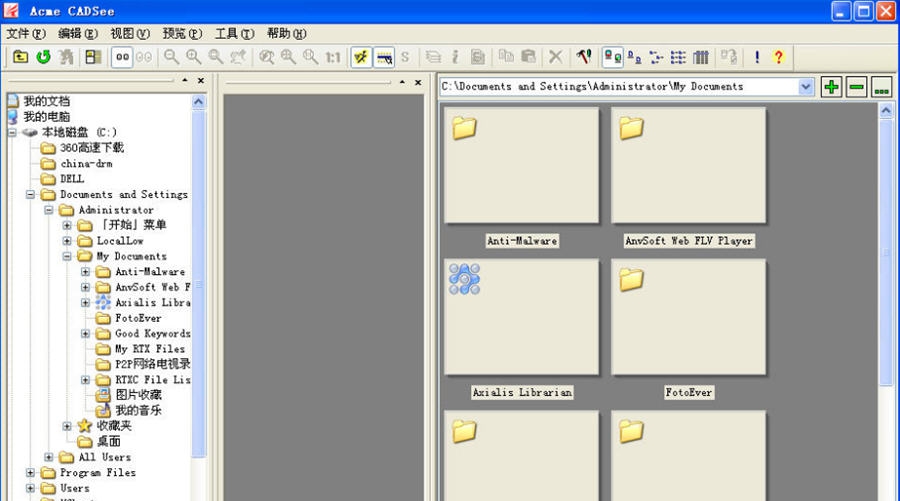Click the FotoEver folder thumbnail
Image resolution: width=900 pixels, height=501 pixels.
(689, 317)
